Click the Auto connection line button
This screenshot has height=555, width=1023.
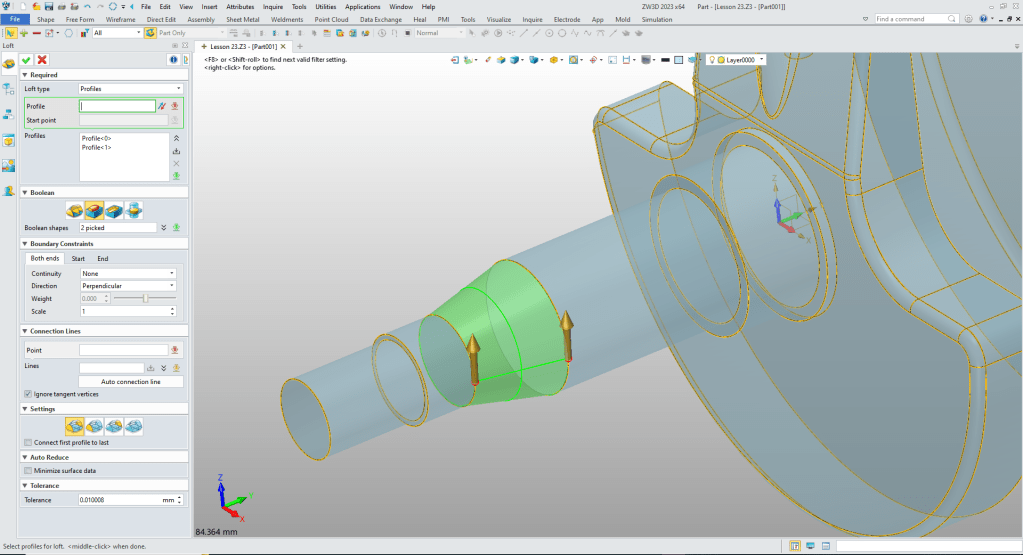click(x=131, y=382)
